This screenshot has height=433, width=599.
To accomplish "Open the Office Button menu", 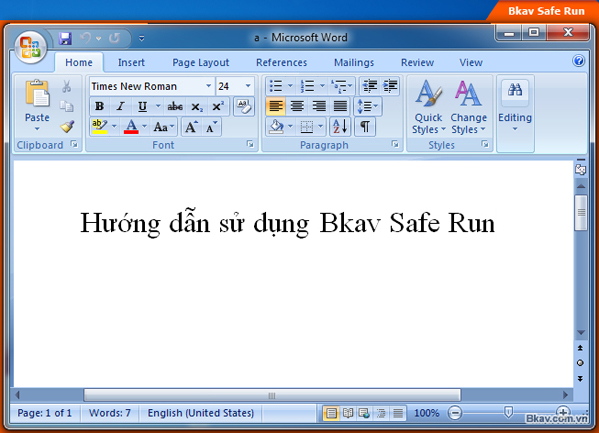I will [30, 48].
